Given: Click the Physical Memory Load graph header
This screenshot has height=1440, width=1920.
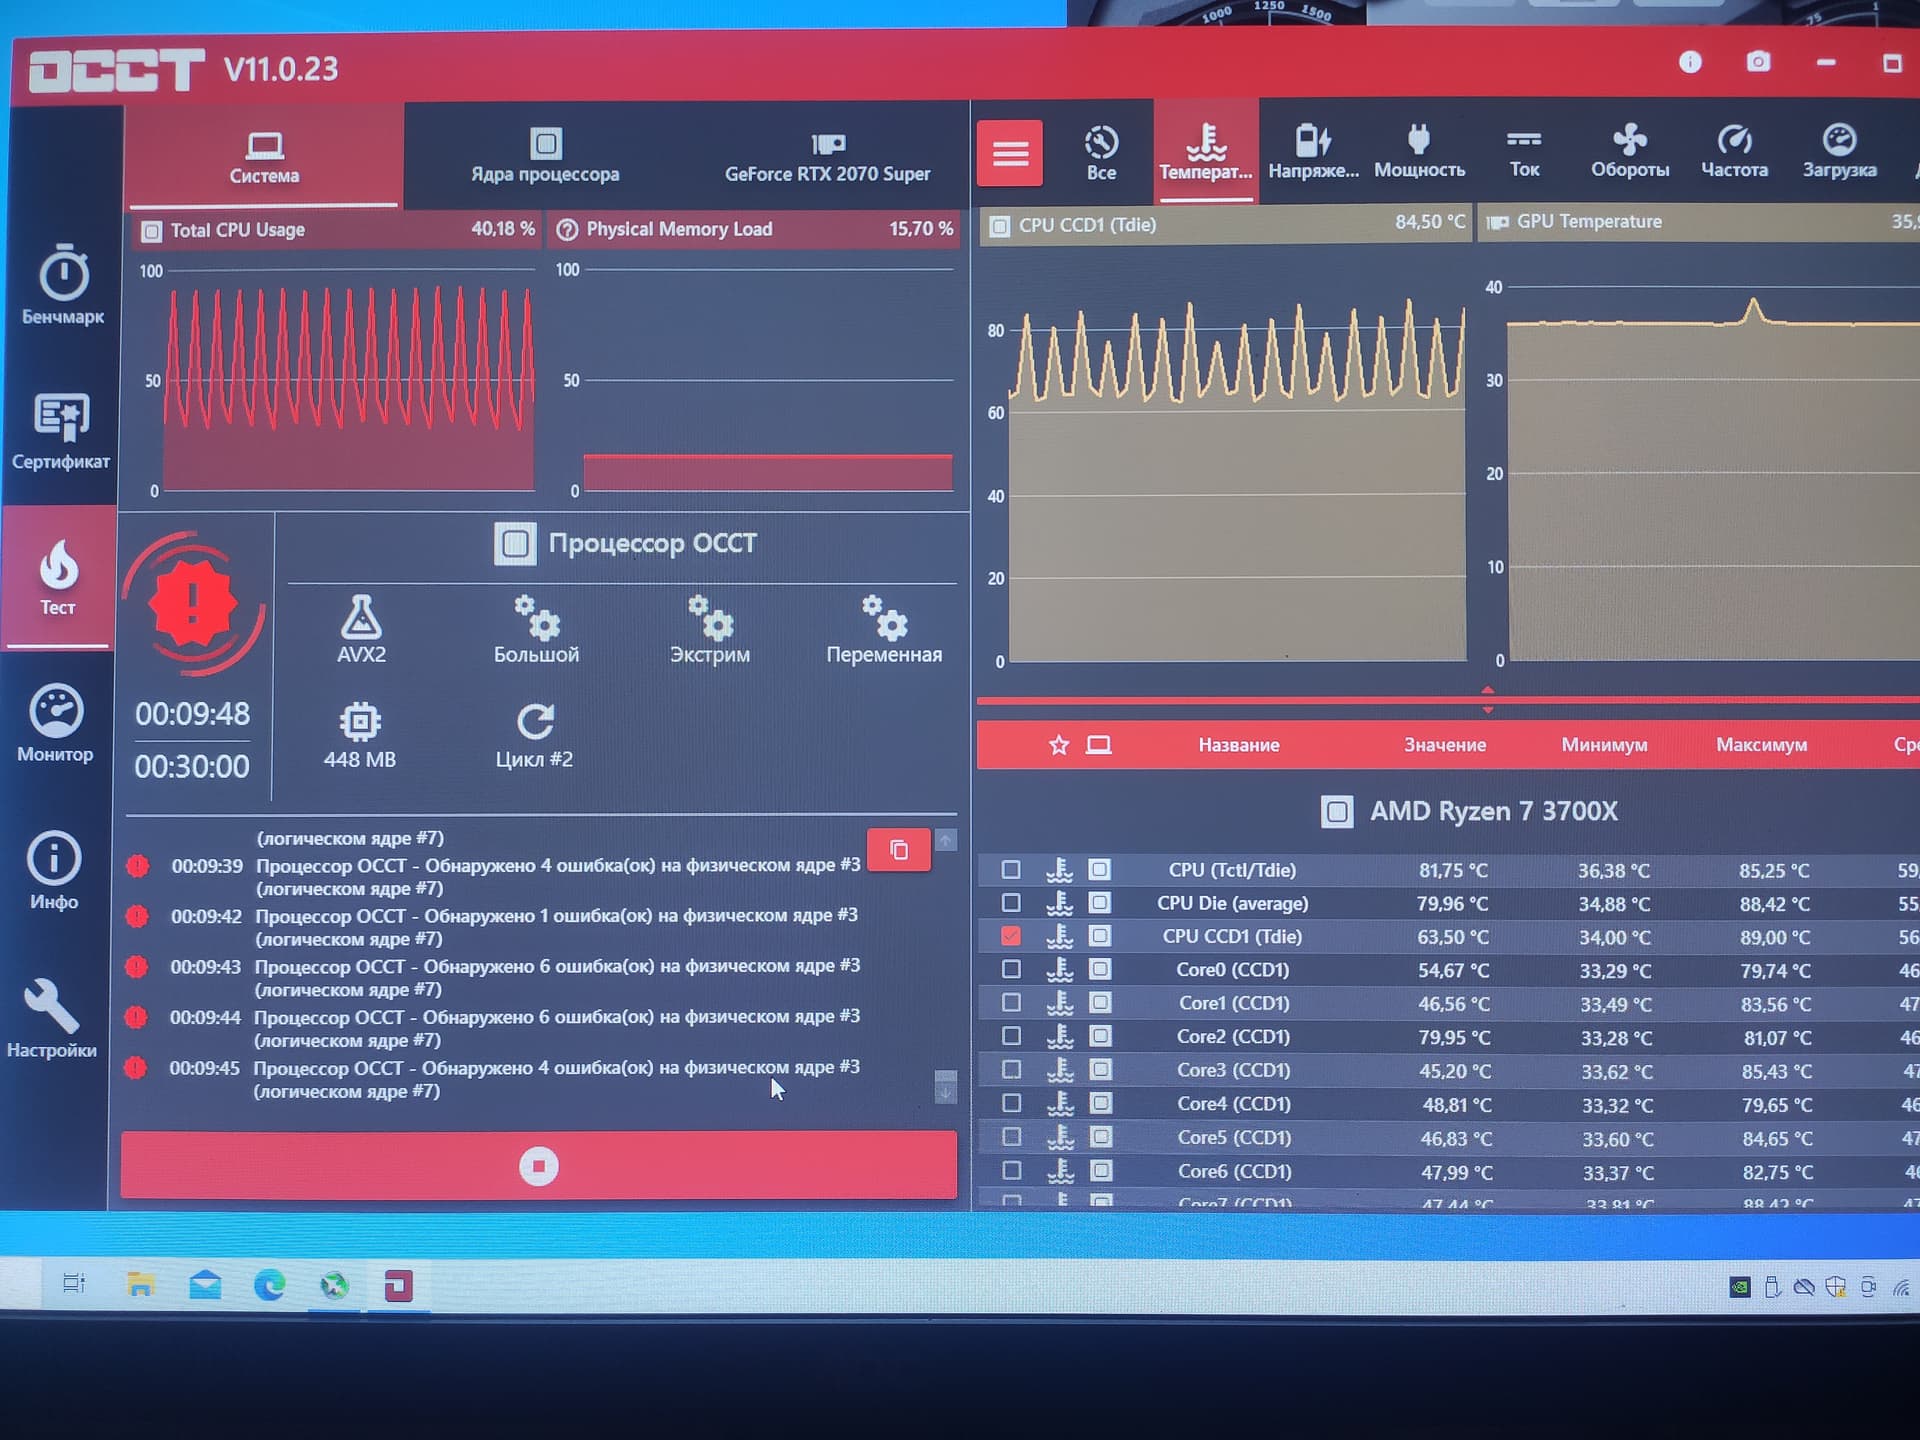Looking at the screenshot, I should tap(756, 229).
